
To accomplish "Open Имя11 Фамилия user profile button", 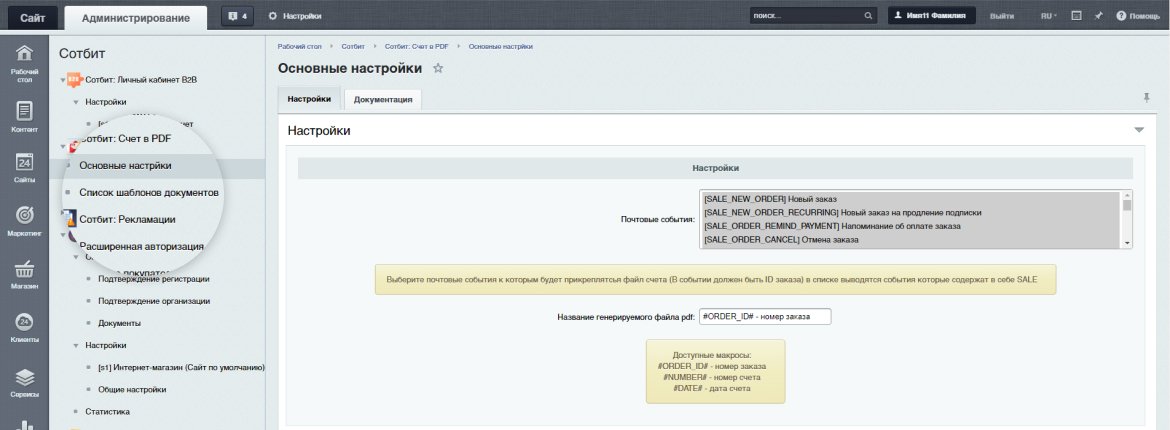I will (931, 16).
